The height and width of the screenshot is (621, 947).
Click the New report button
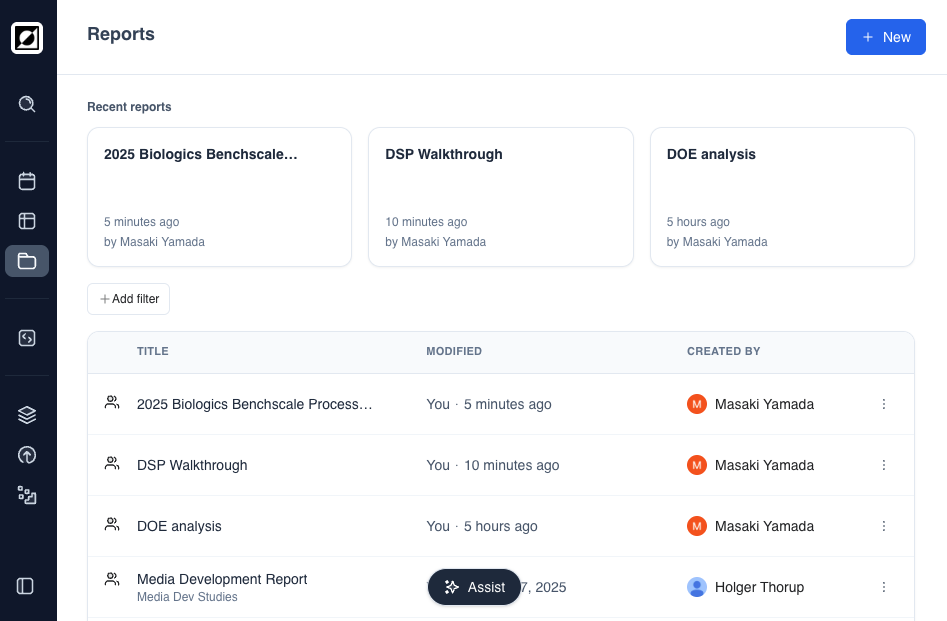pyautogui.click(x=885, y=37)
